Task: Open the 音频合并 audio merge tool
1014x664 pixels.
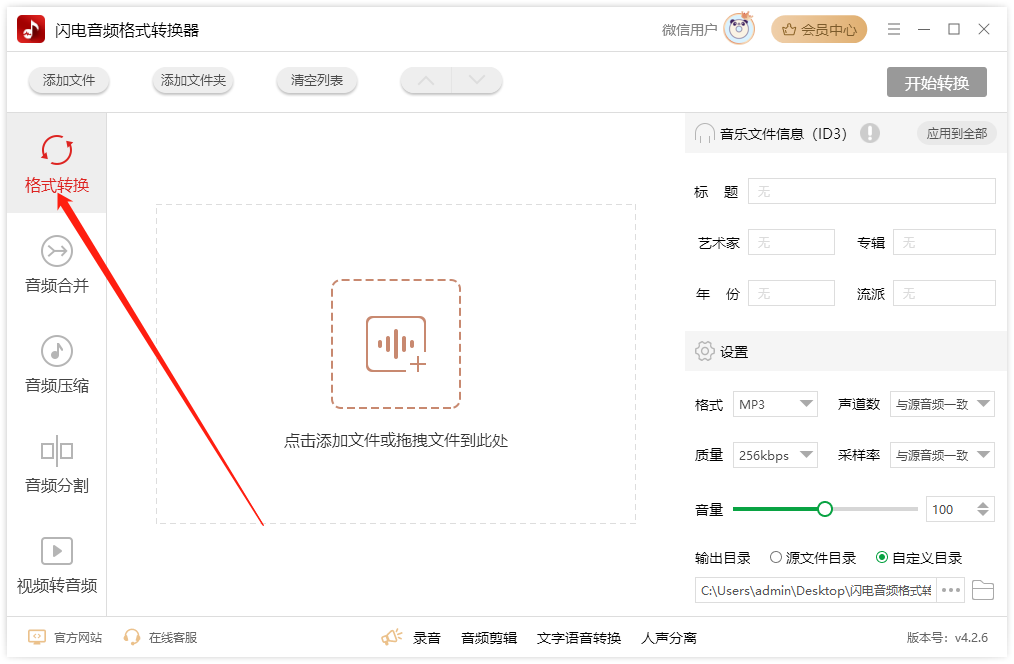Action: click(57, 264)
